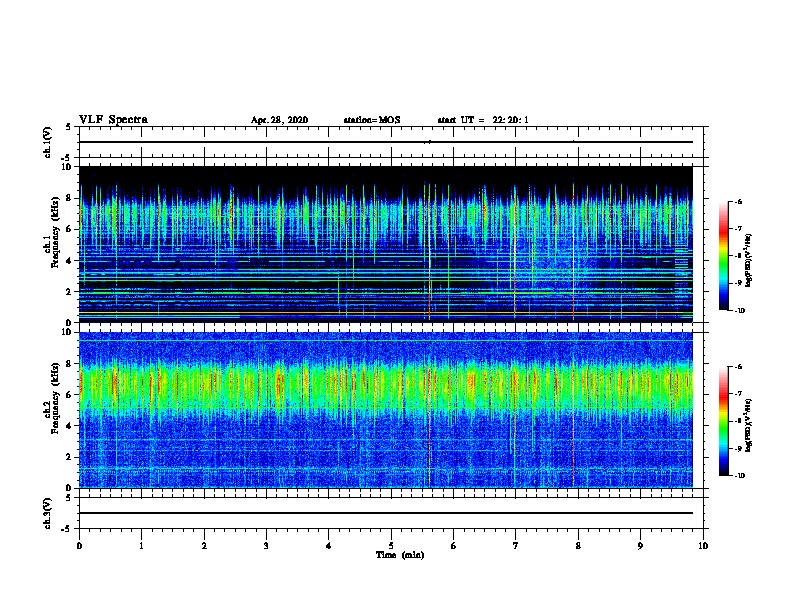
Task: Click the "1" time axis tick label
Action: pyautogui.click(x=141, y=546)
